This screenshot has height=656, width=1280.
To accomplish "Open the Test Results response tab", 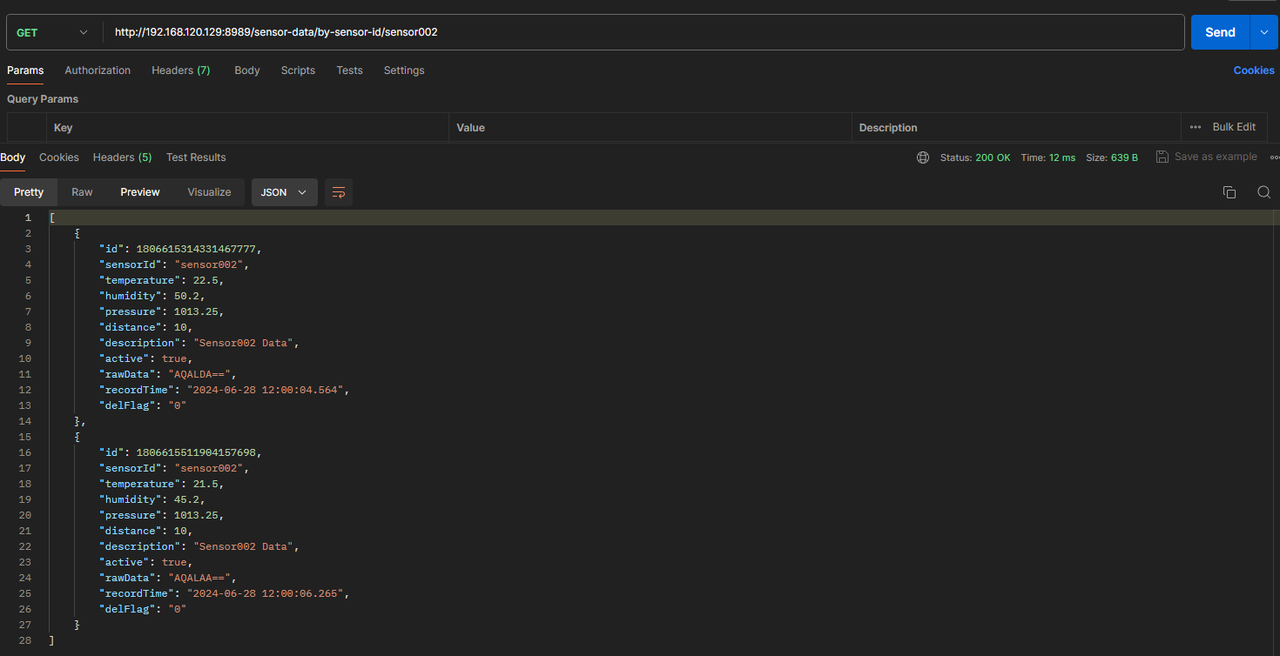I will pos(196,157).
